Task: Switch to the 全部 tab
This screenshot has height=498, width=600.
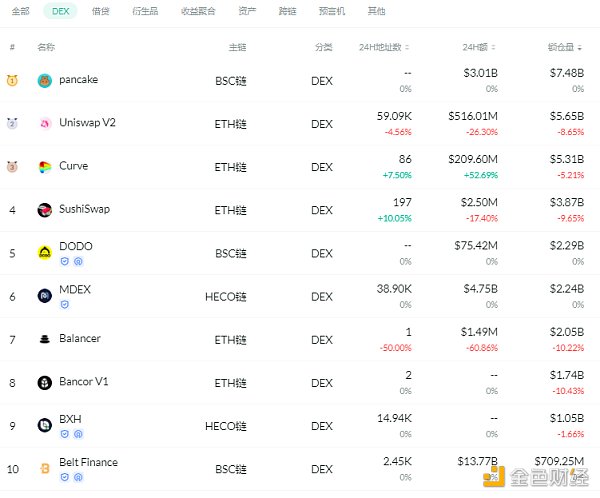Action: (21, 12)
